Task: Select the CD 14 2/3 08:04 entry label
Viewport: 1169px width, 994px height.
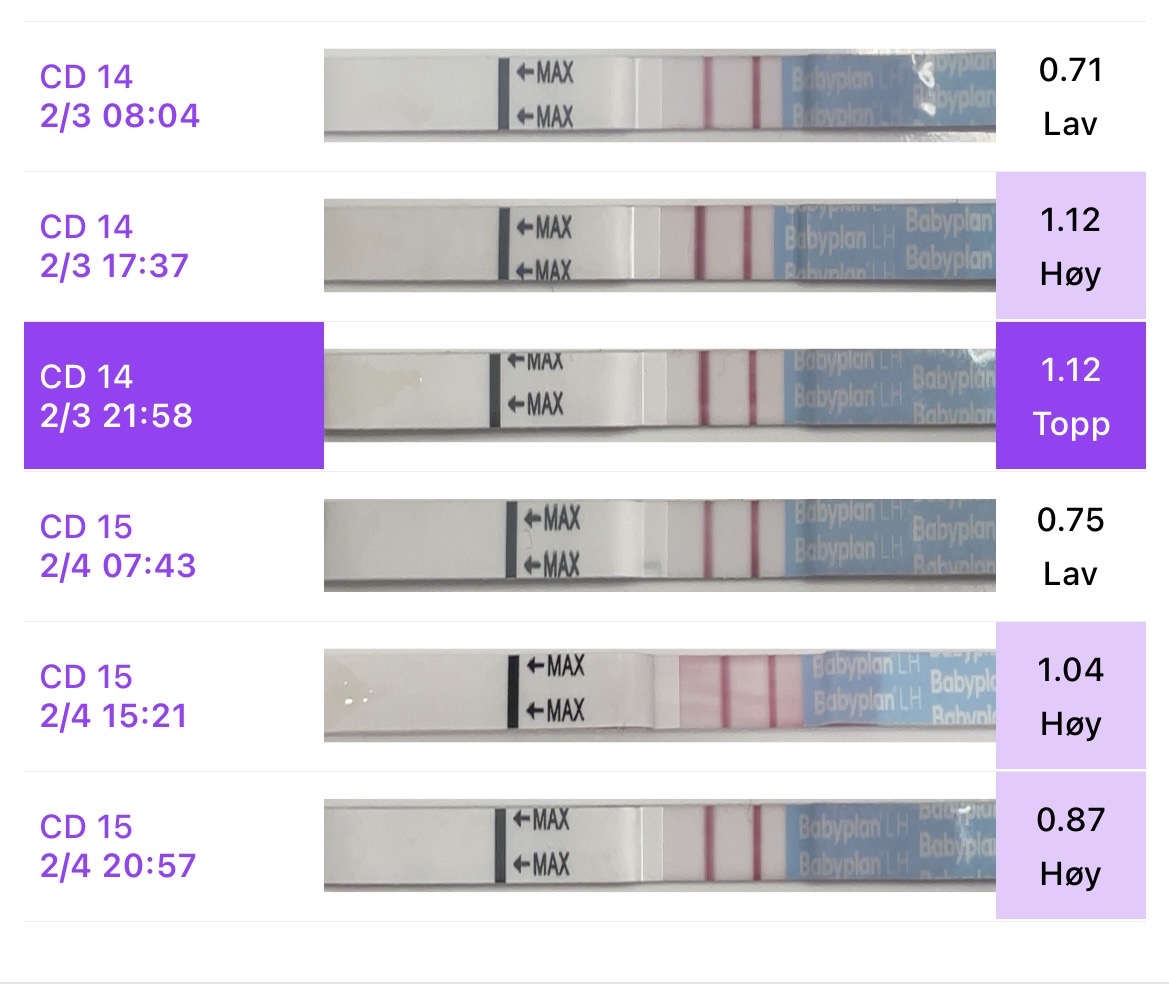Action: tap(120, 96)
